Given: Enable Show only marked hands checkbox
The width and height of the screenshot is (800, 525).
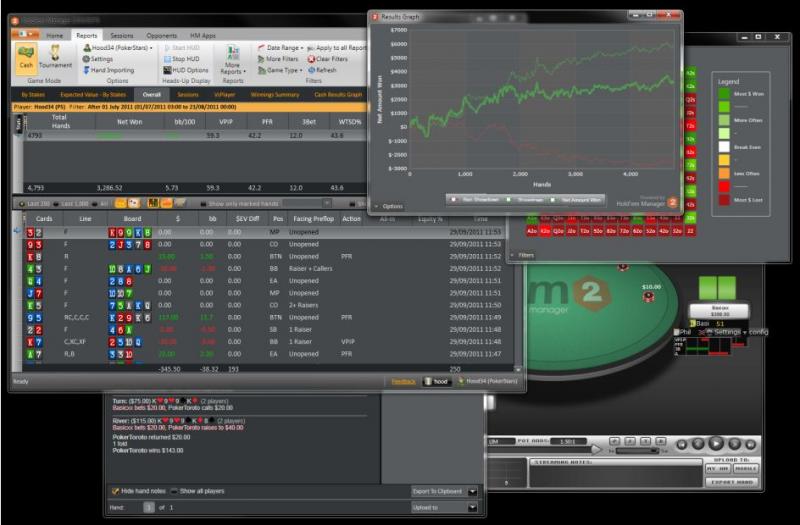Looking at the screenshot, I should point(203,204).
